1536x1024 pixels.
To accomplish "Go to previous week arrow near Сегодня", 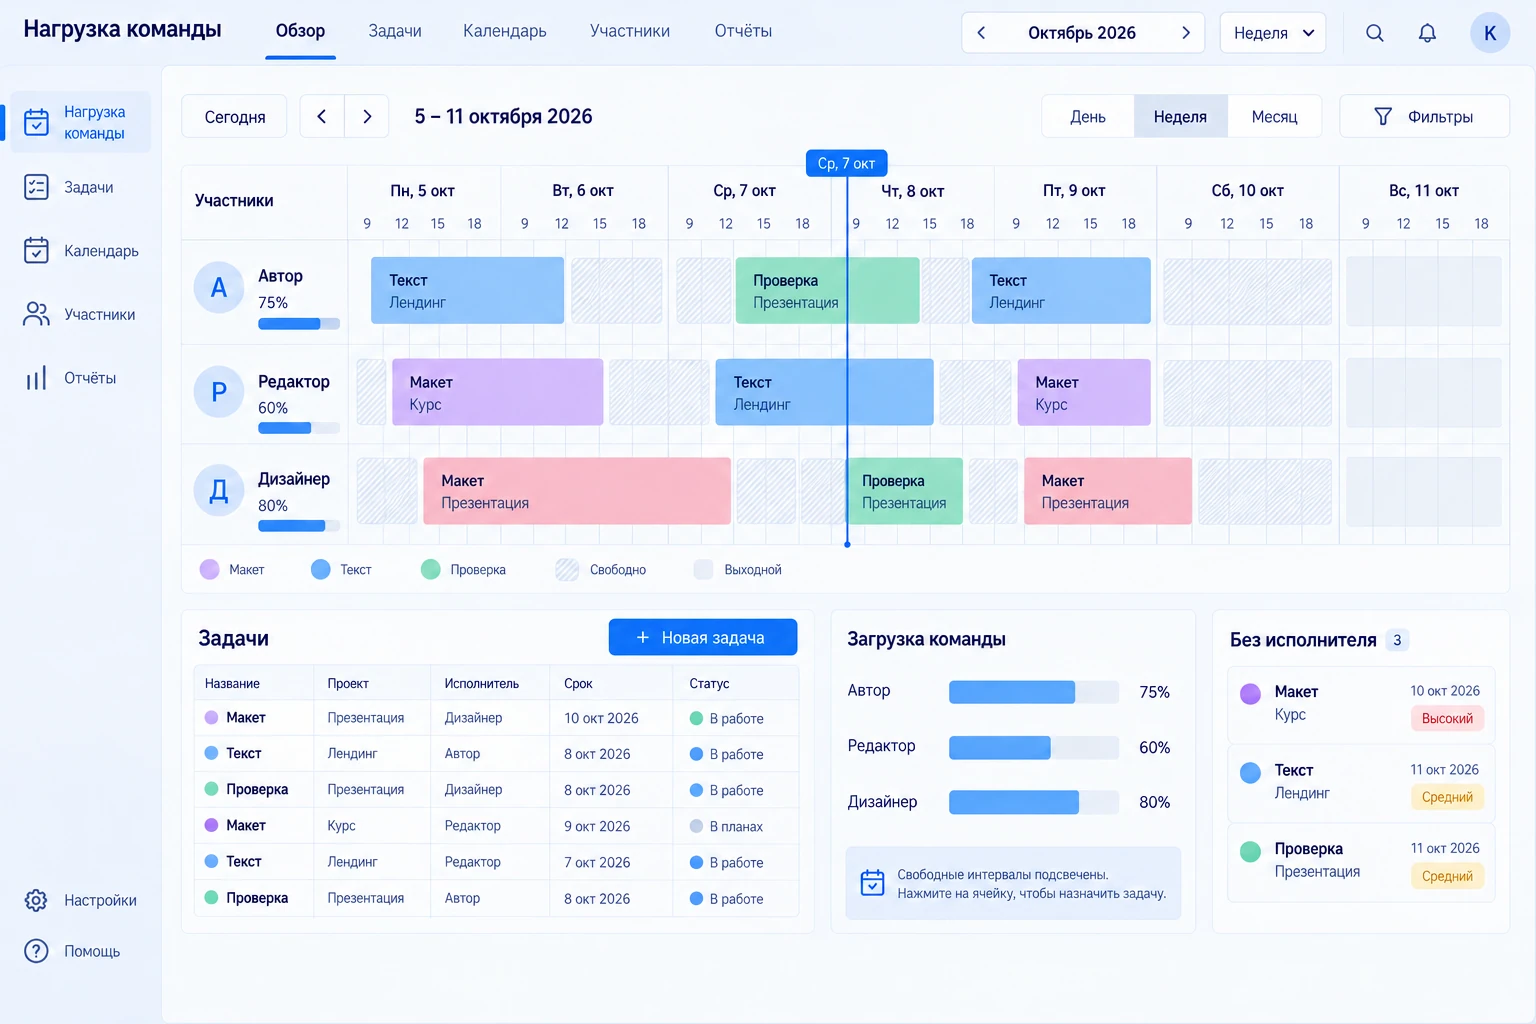I will tap(322, 117).
